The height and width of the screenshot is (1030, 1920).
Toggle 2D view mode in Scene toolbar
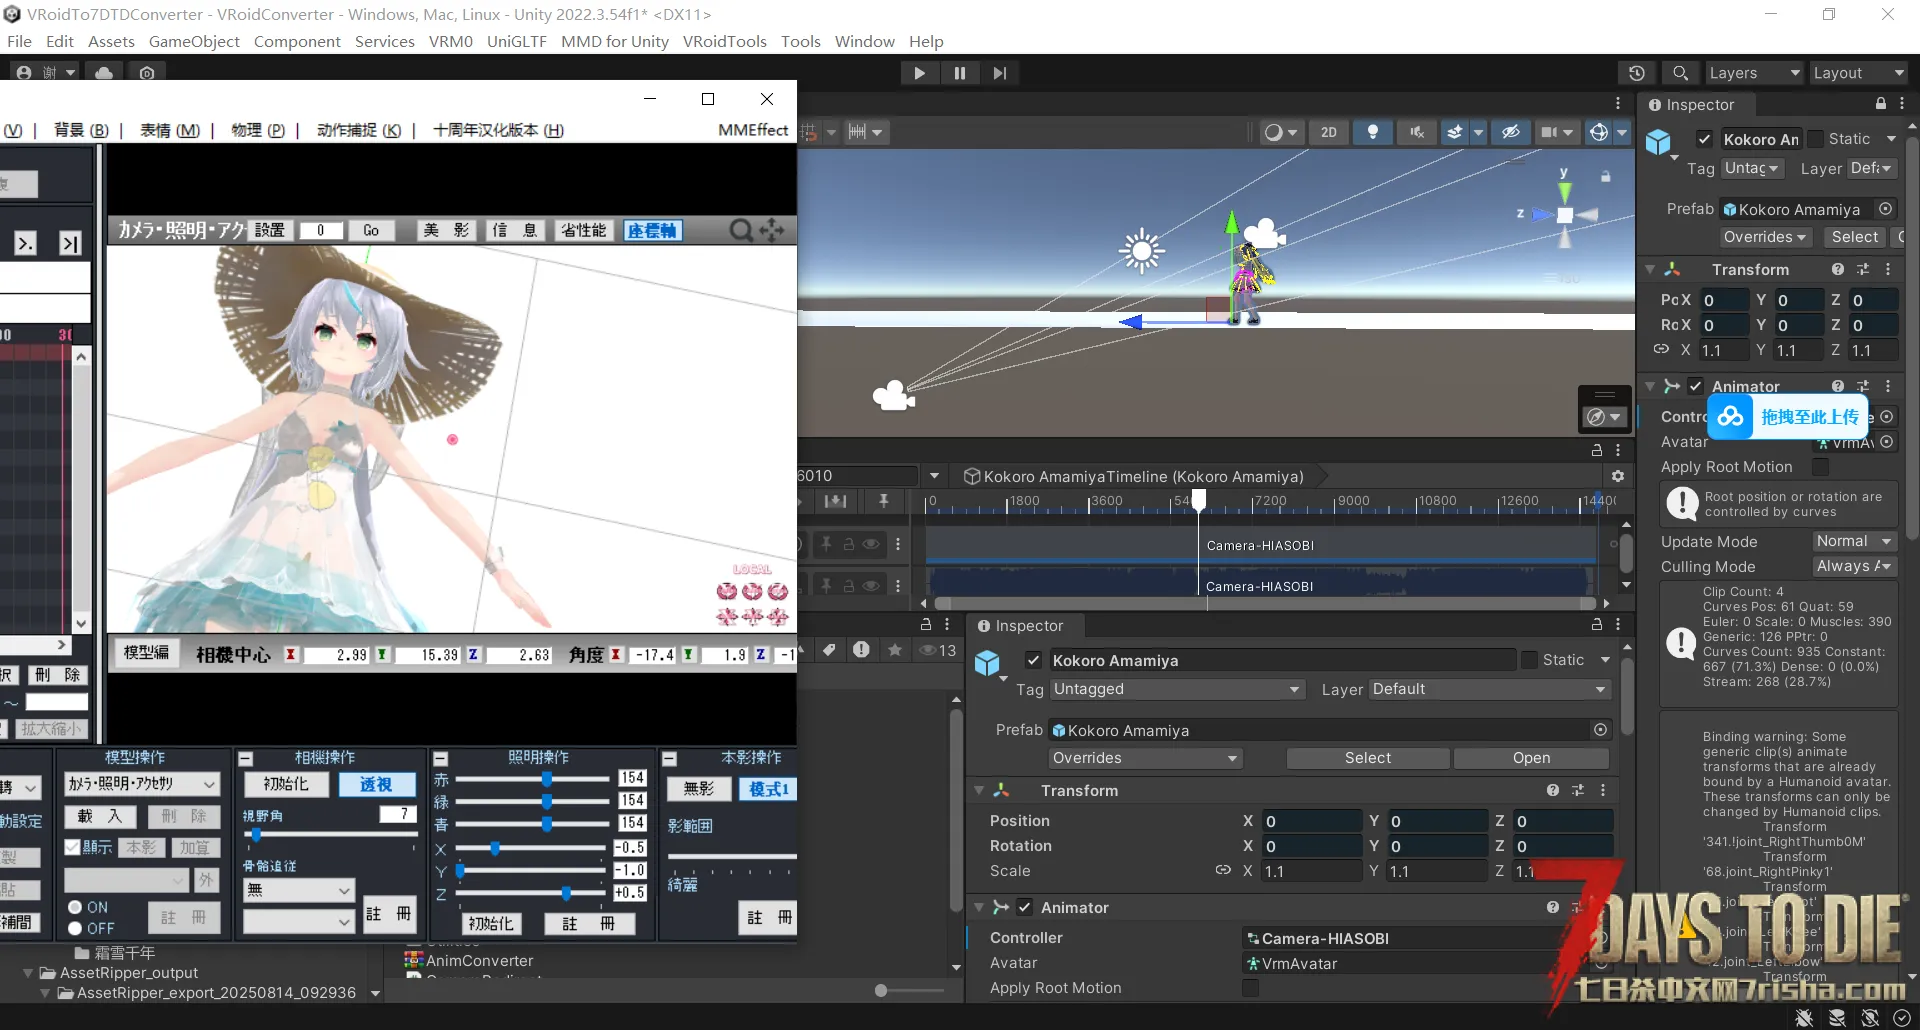coord(1328,132)
